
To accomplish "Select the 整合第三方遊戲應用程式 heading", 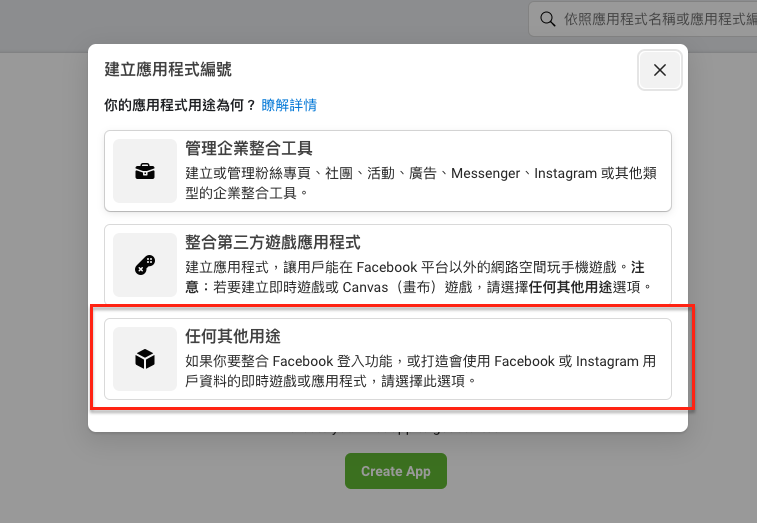I will [273, 242].
